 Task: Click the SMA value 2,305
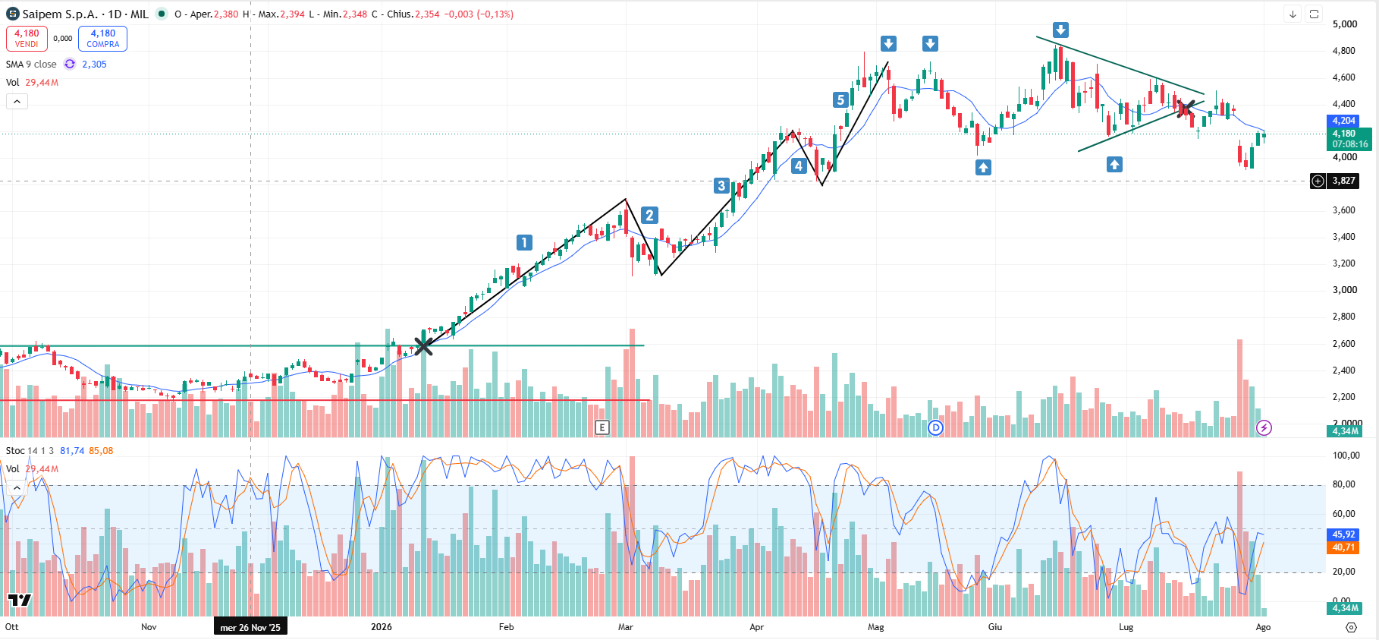pyautogui.click(x=94, y=64)
